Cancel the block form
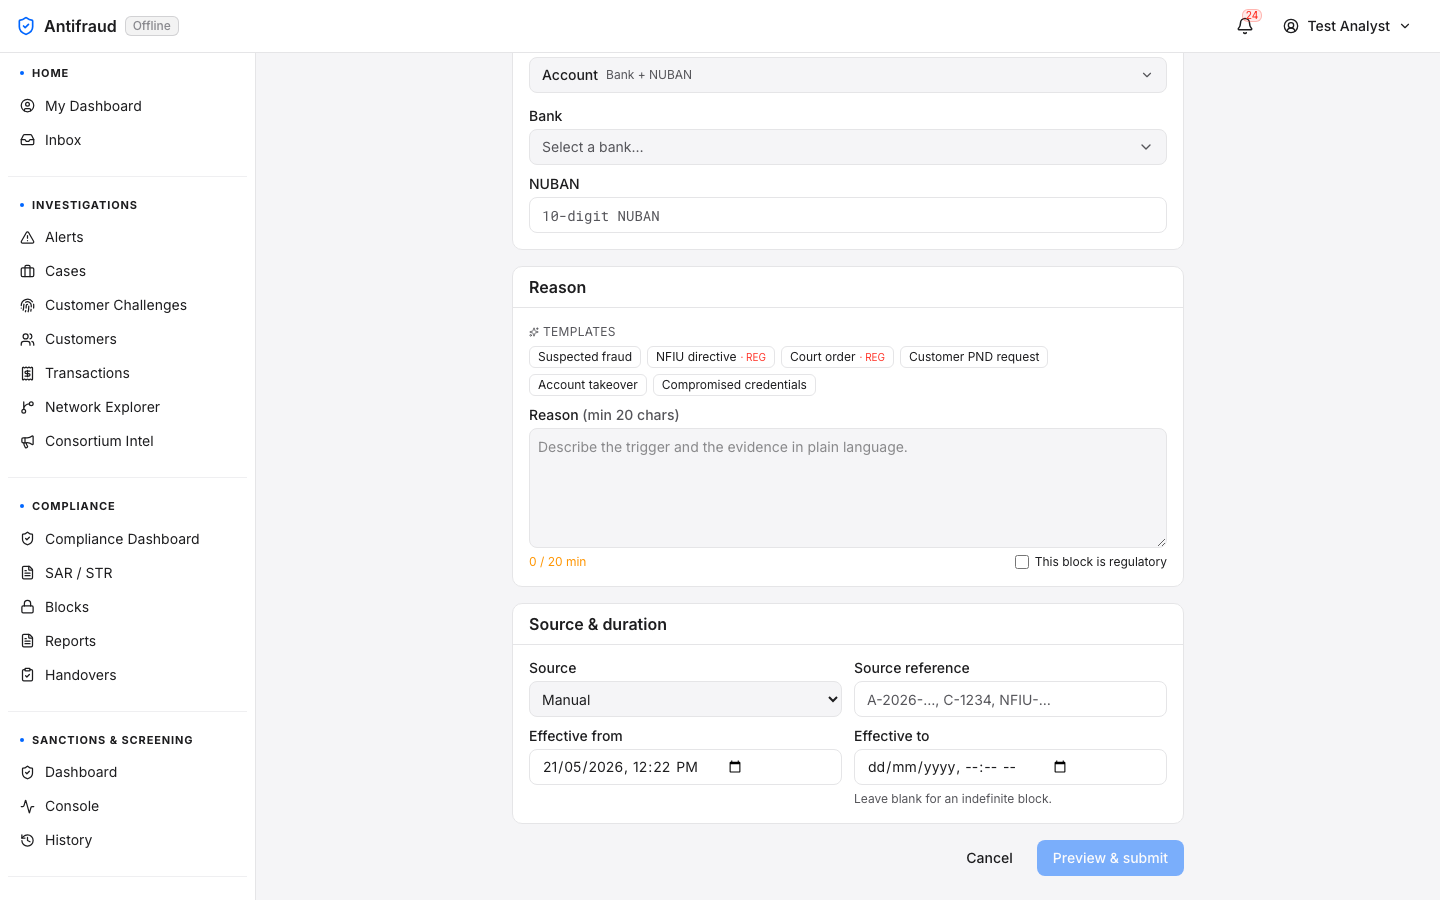This screenshot has height=900, width=1440. (x=989, y=858)
